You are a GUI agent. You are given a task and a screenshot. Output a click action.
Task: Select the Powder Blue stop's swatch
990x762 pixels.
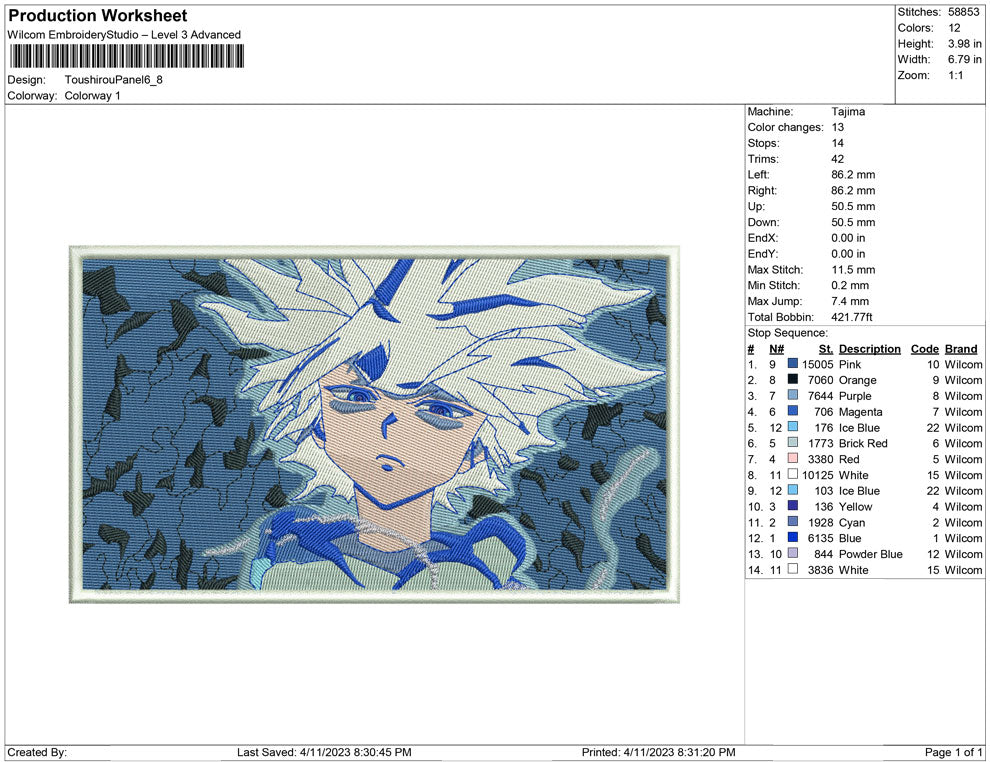(x=792, y=553)
